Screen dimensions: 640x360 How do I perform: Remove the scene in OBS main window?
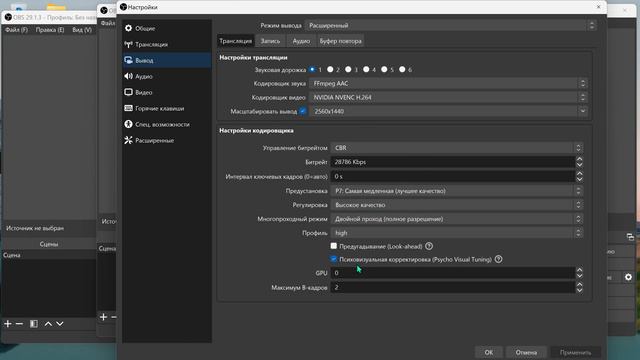point(19,324)
